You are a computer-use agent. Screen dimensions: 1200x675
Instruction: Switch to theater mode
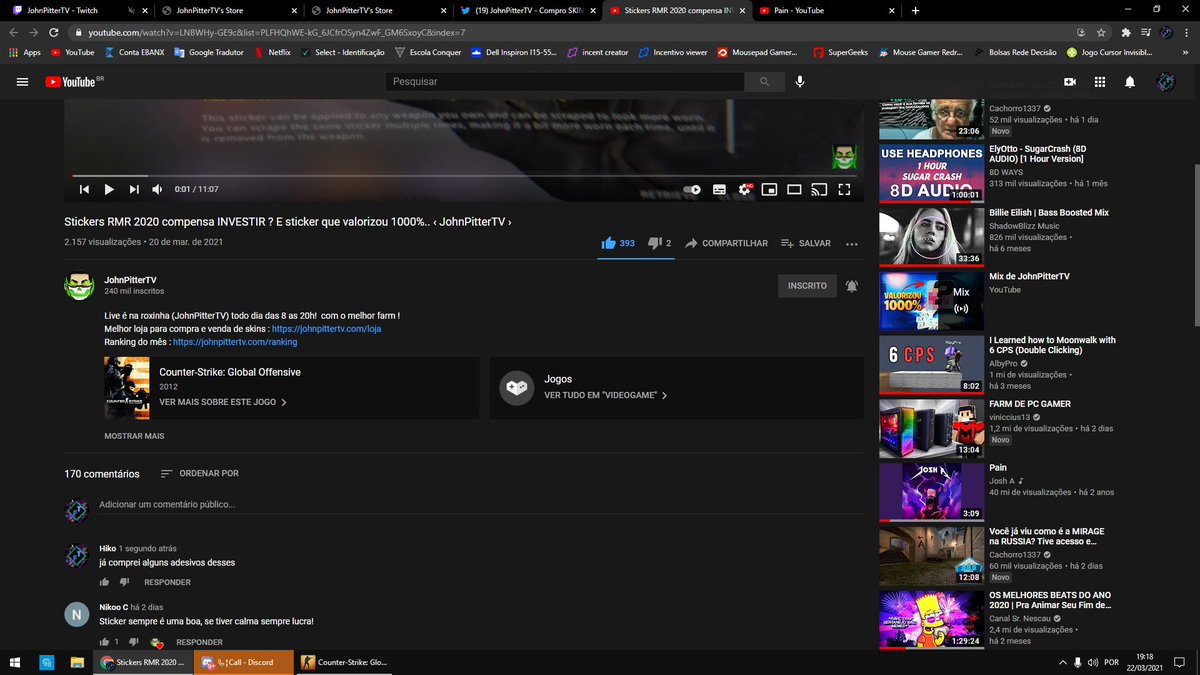794,189
